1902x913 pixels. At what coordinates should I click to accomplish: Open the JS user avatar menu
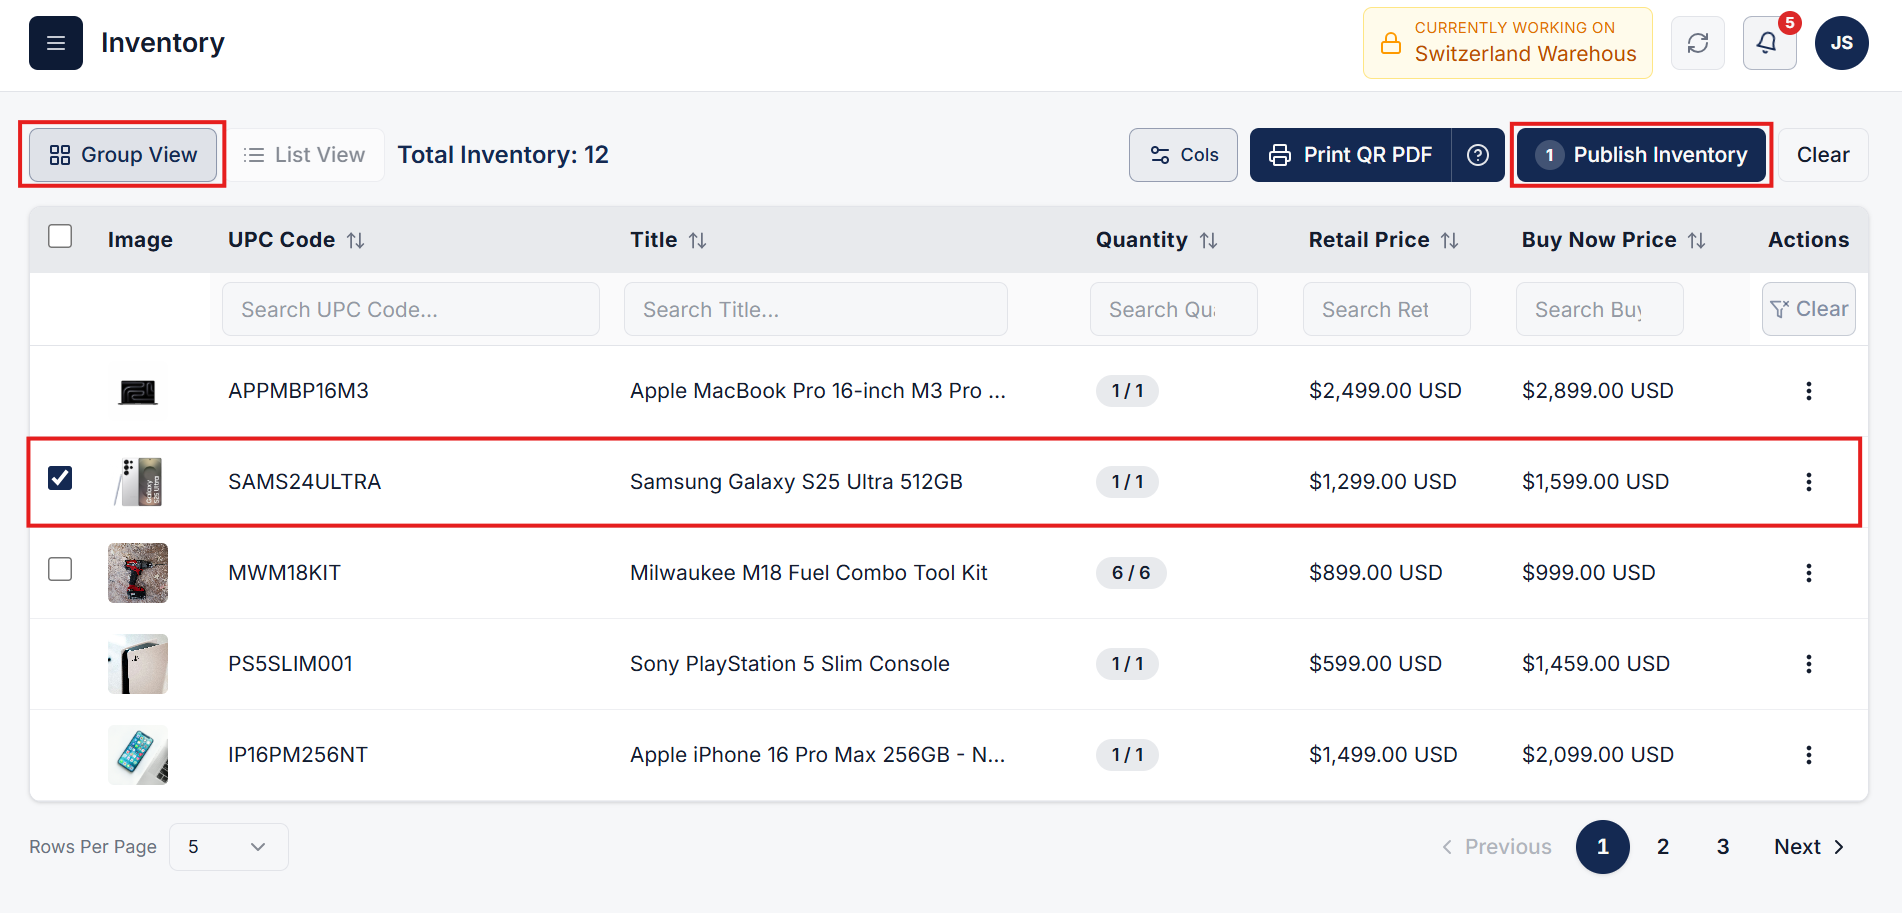point(1842,43)
